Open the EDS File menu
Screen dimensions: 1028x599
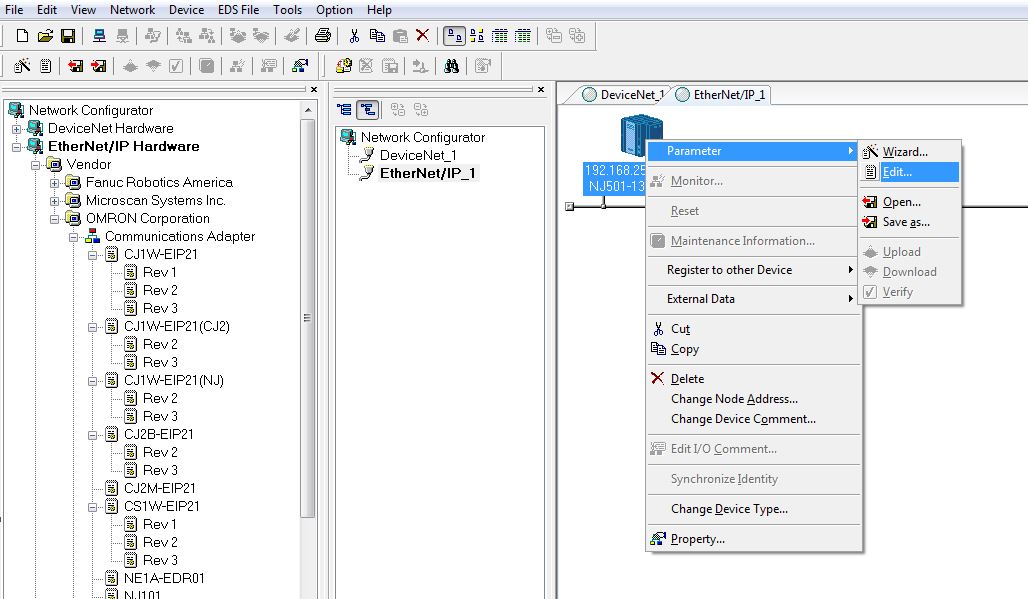tap(239, 9)
